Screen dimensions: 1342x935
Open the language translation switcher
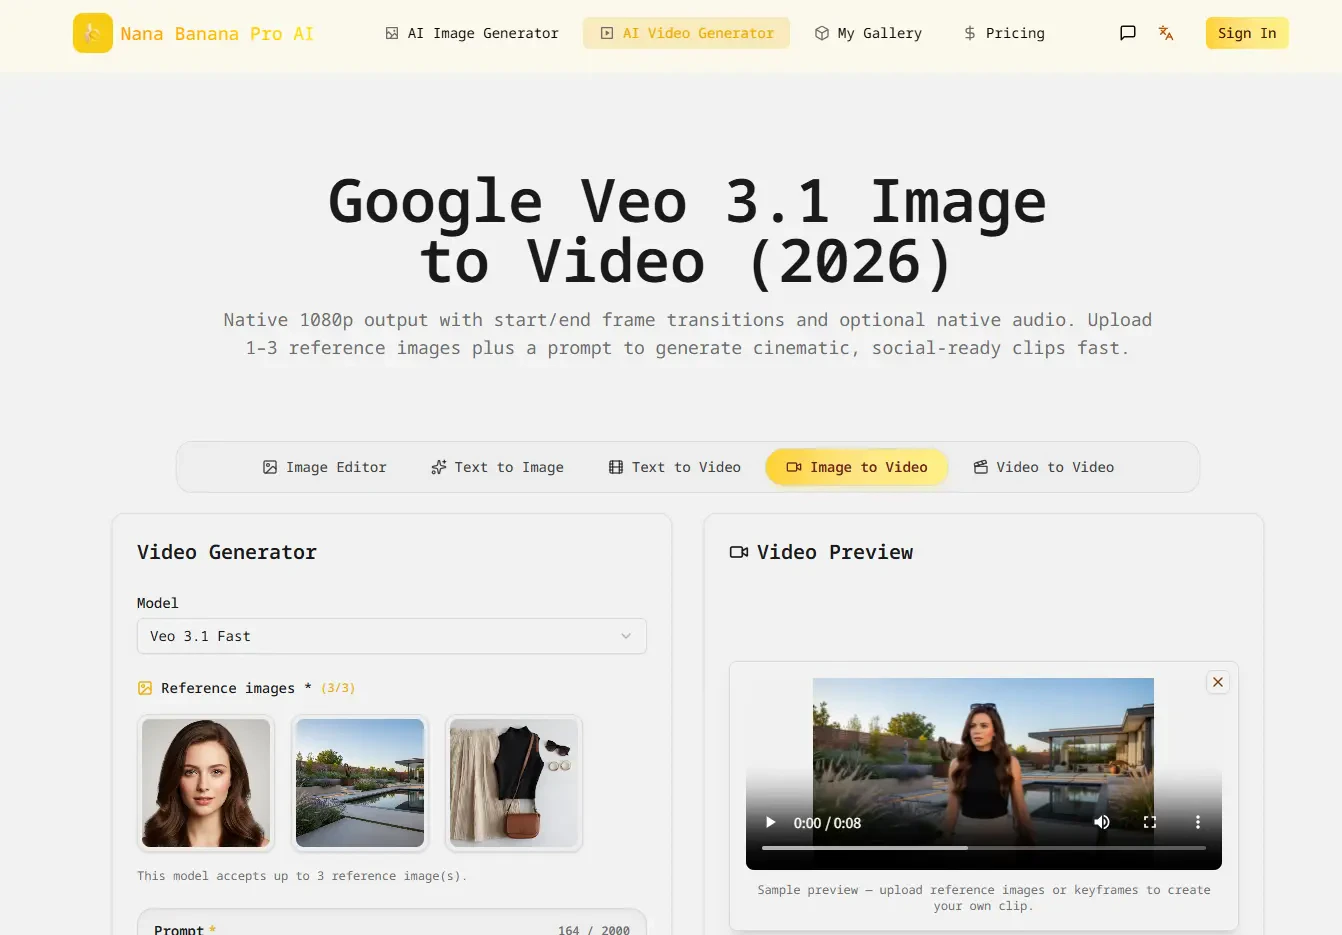click(x=1166, y=33)
